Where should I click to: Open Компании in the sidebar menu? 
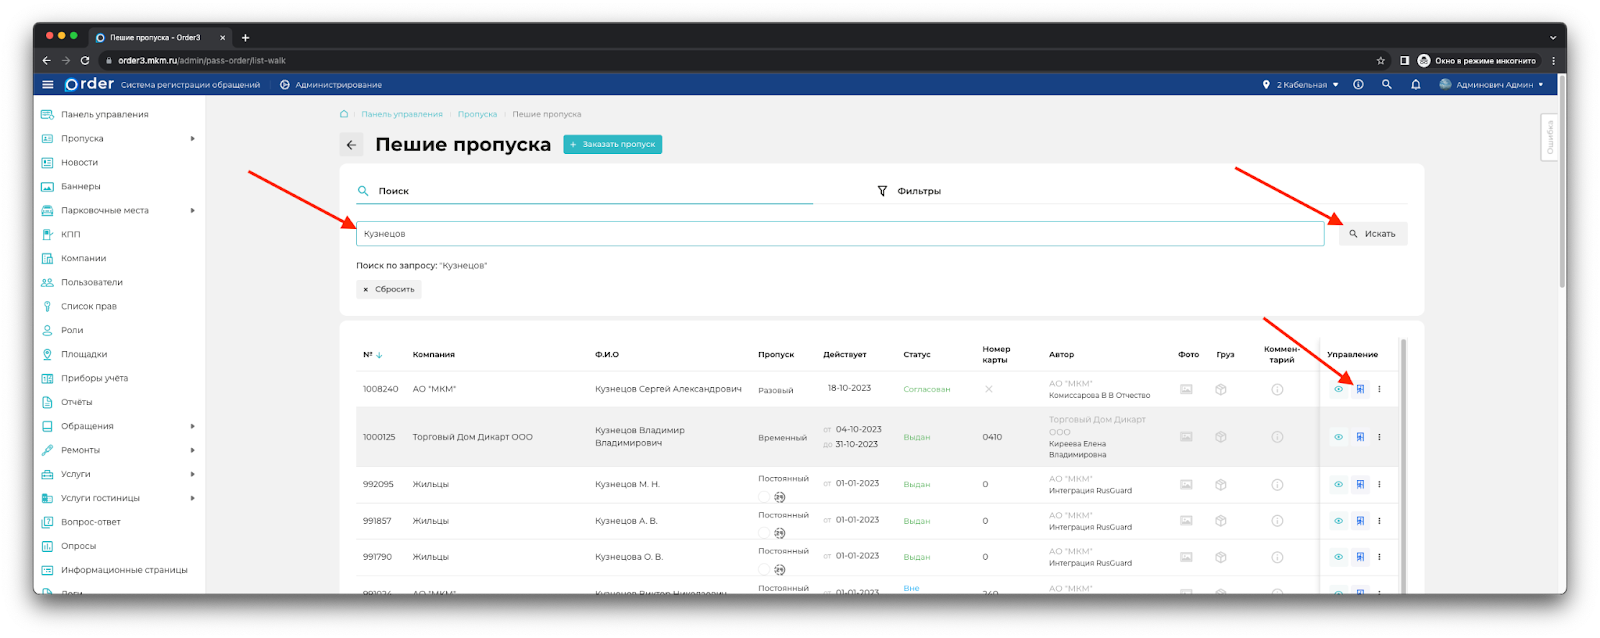[x=83, y=259]
